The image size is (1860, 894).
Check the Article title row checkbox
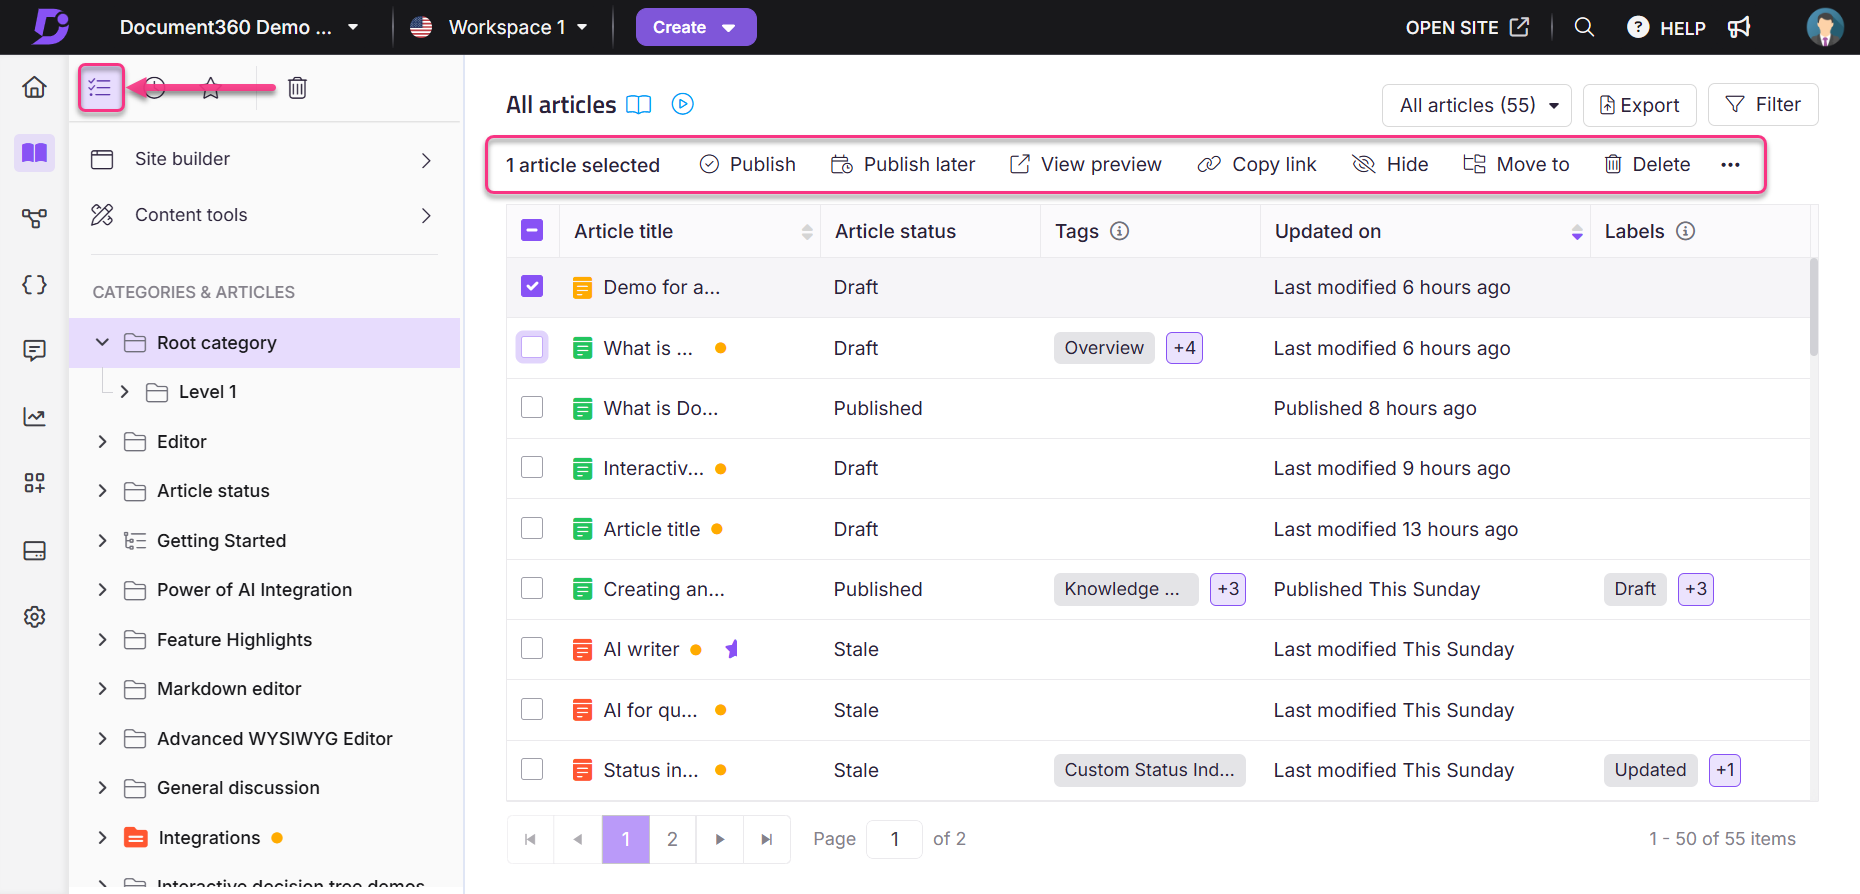[x=532, y=528]
